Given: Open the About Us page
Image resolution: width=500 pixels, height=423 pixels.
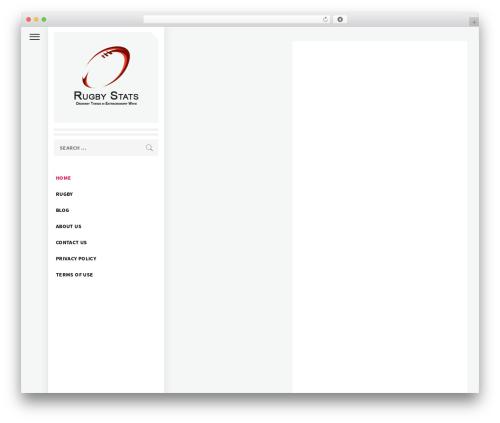Looking at the screenshot, I should pos(68,226).
